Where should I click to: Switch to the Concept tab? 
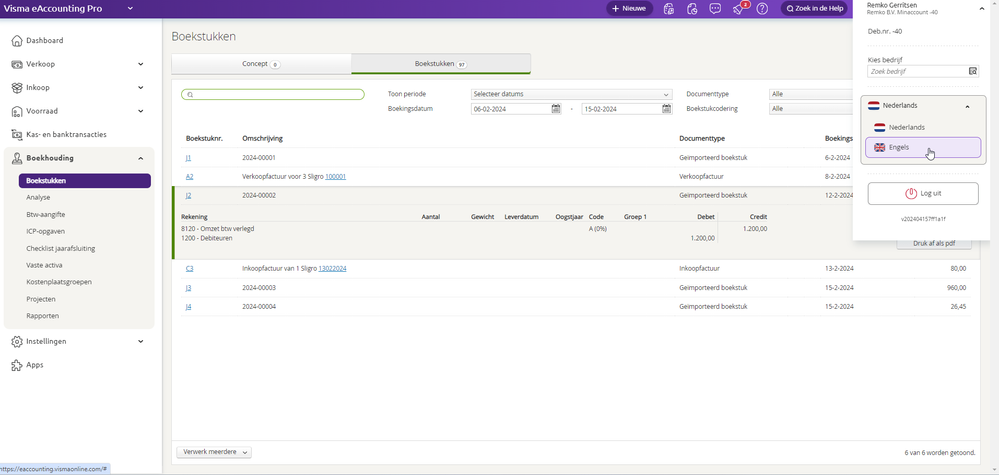(x=261, y=64)
